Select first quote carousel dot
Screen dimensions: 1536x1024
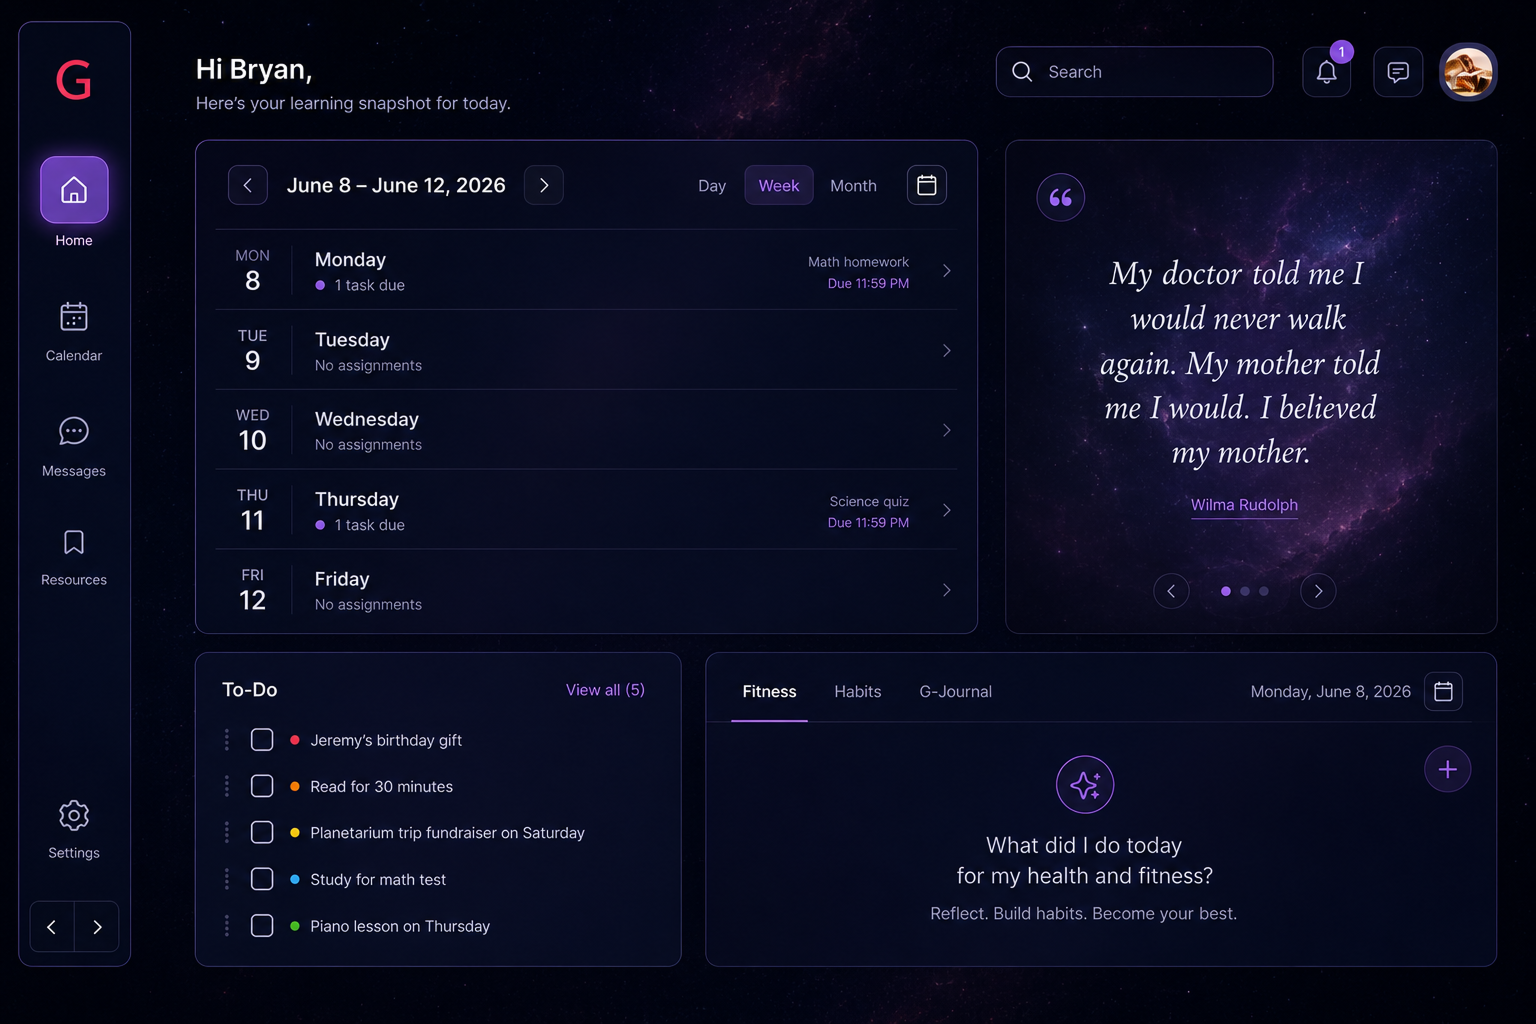[1226, 591]
